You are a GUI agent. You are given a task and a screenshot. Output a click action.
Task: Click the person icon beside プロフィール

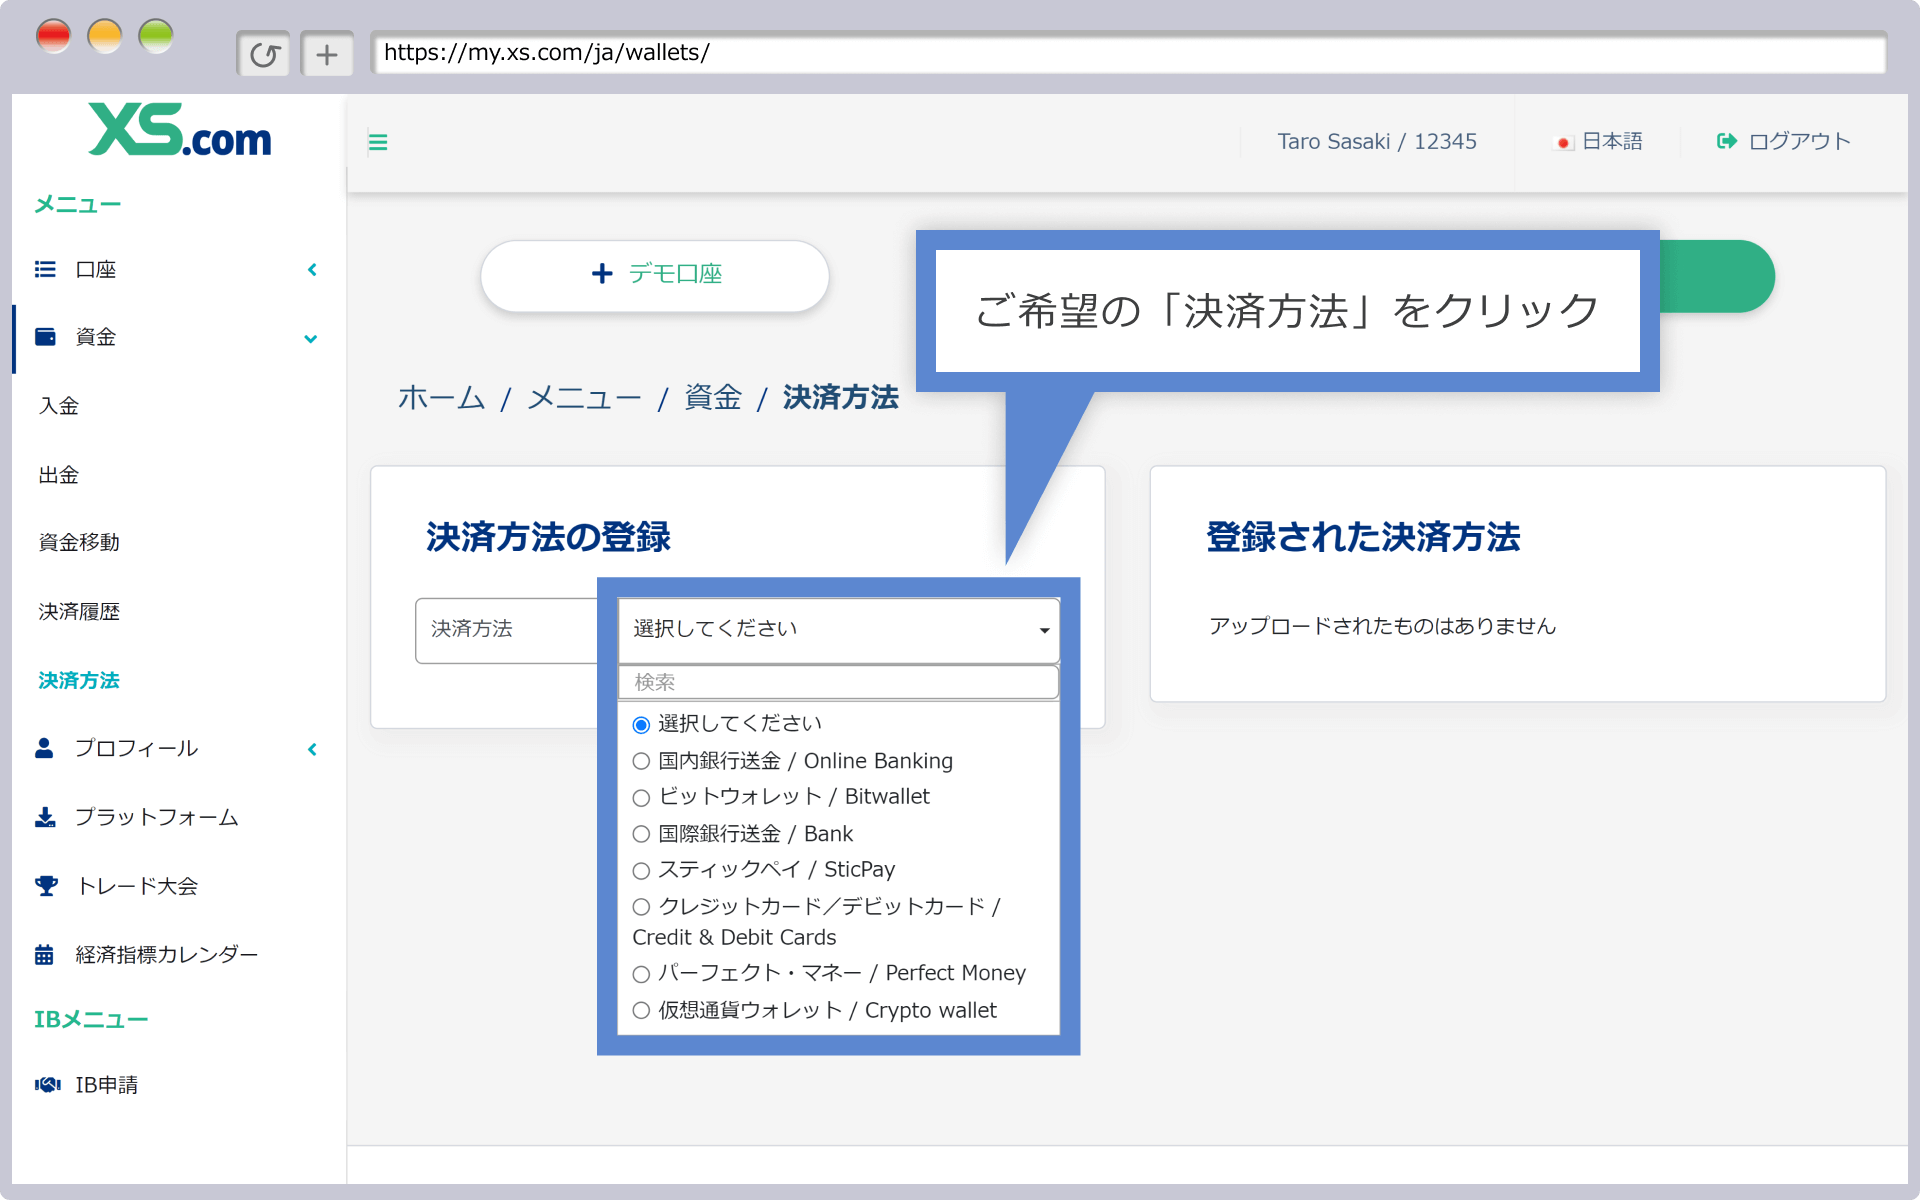(44, 748)
